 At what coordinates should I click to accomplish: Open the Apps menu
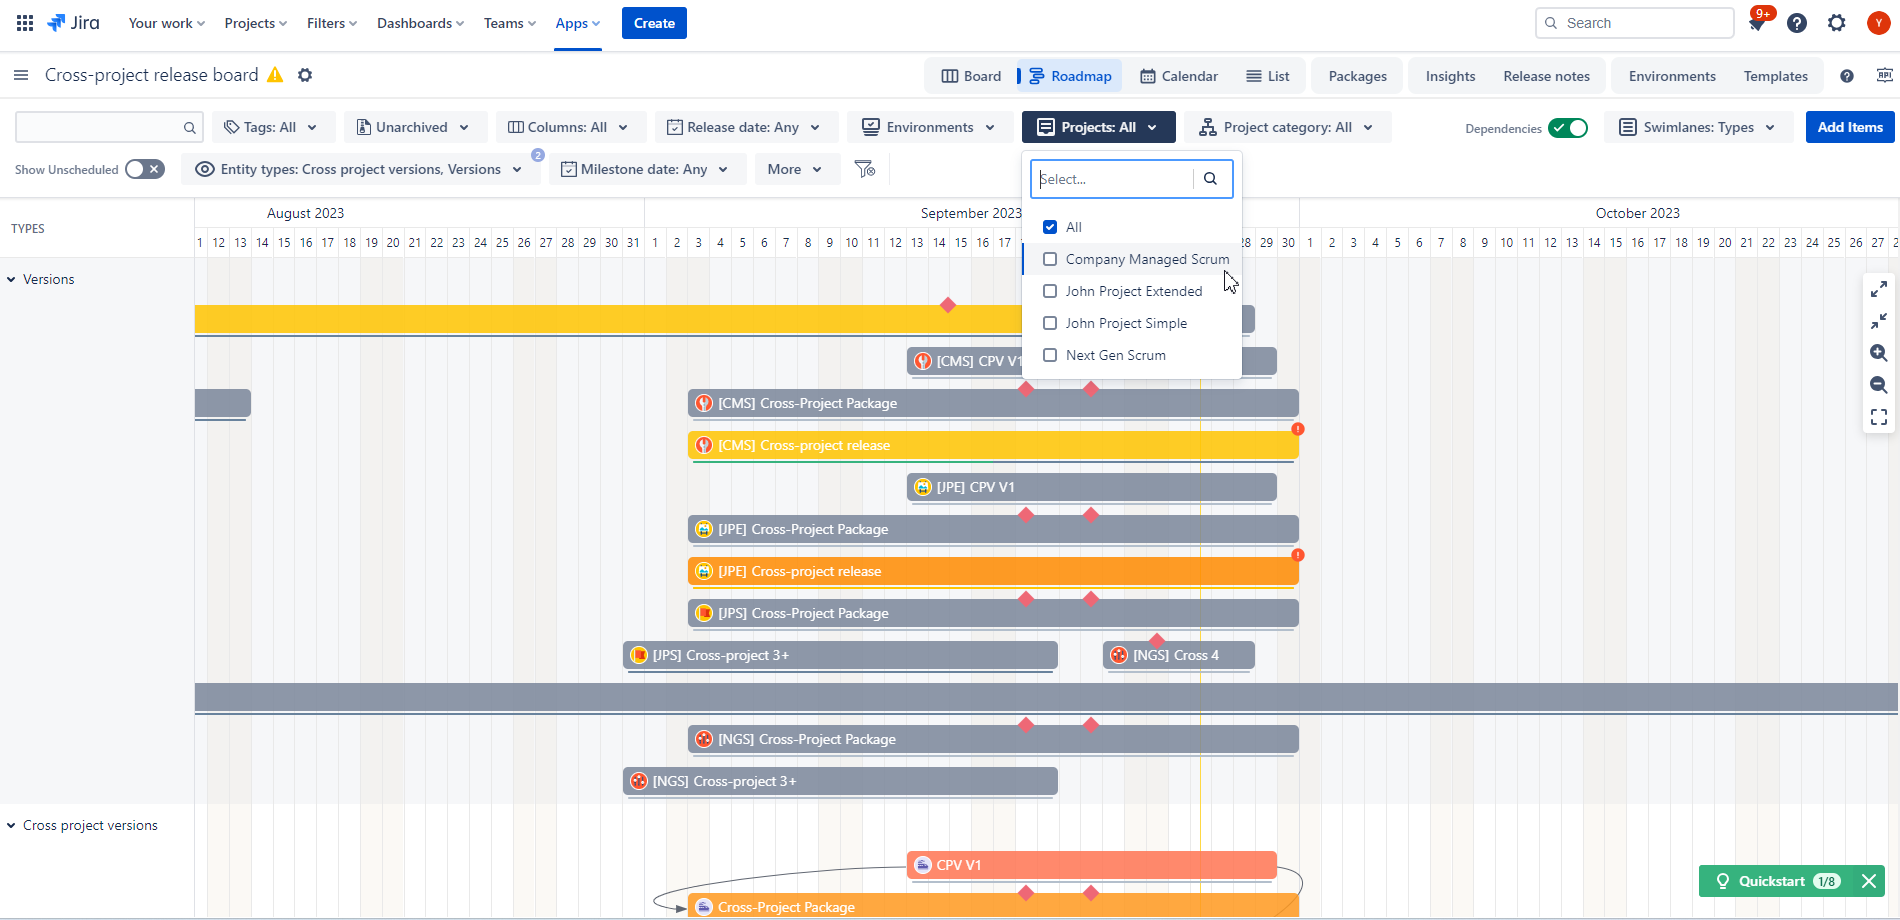point(576,23)
